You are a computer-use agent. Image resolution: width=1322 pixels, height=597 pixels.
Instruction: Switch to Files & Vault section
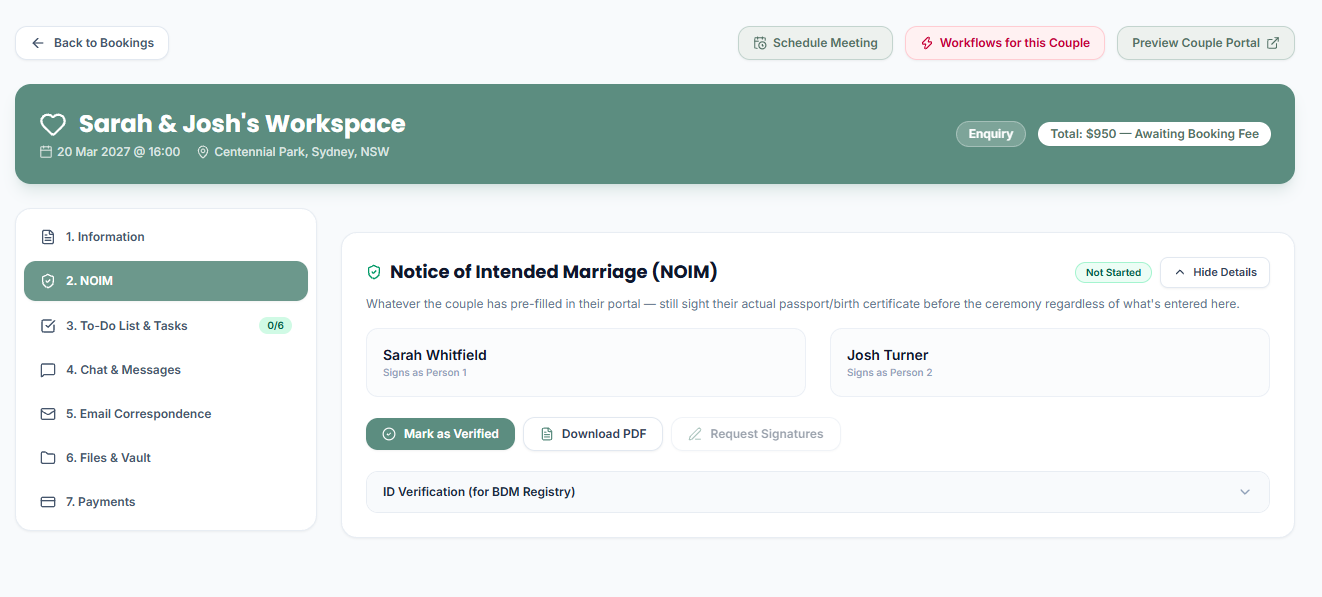(166, 458)
